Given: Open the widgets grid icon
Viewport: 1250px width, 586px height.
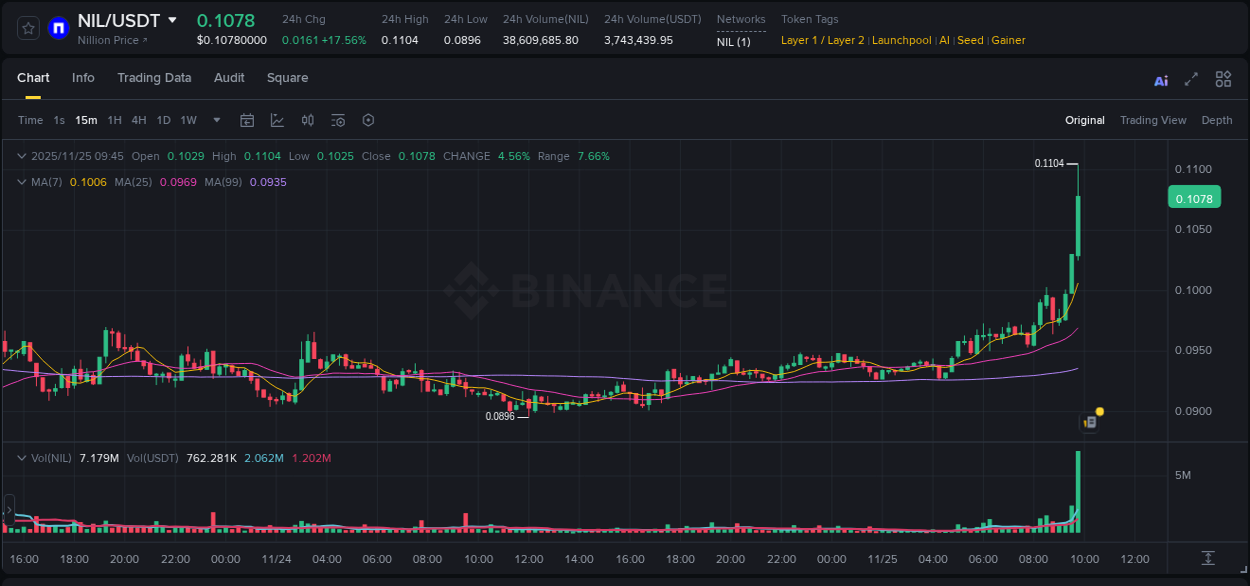Looking at the screenshot, I should click(1223, 79).
